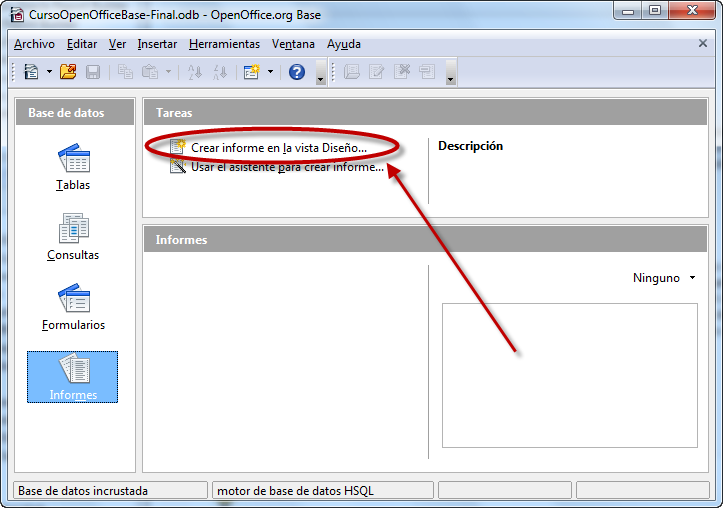Select Consultas in the database pane
The height and width of the screenshot is (508, 723).
73,237
